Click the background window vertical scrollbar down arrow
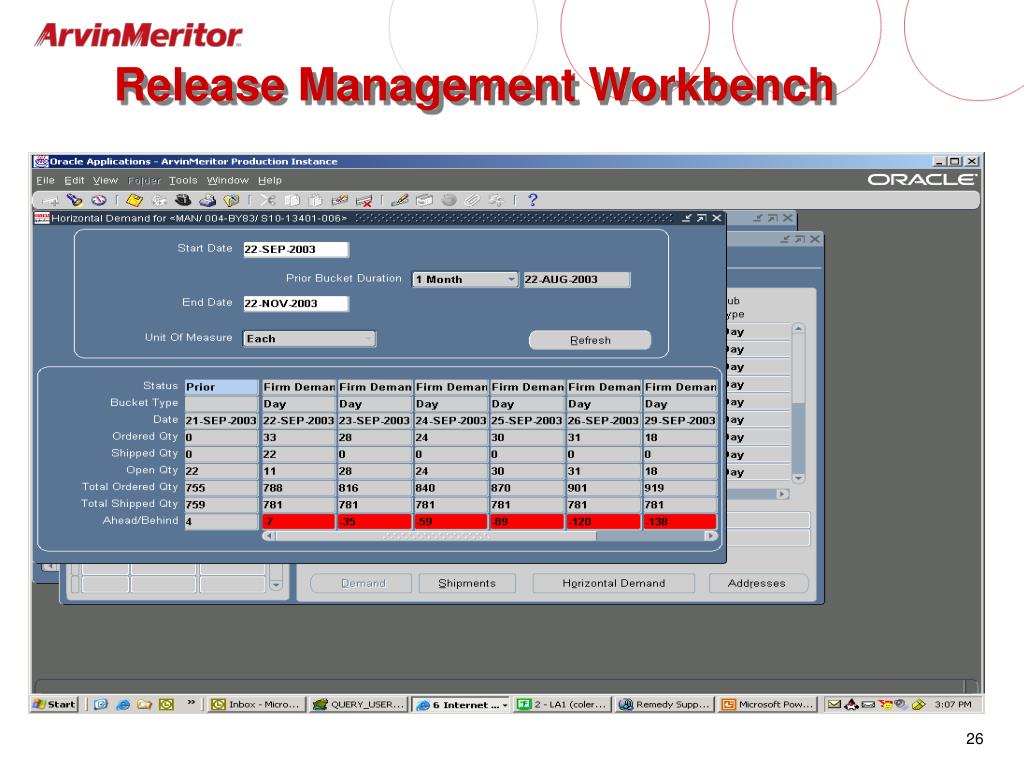 tap(798, 478)
